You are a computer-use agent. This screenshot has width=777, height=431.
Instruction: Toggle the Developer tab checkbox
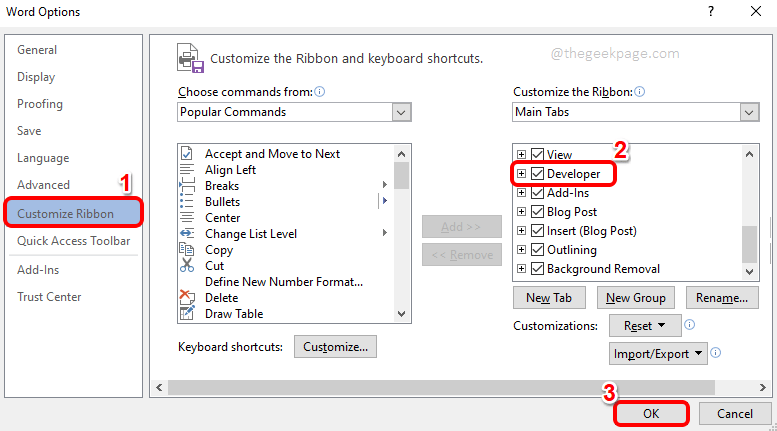[x=537, y=174]
